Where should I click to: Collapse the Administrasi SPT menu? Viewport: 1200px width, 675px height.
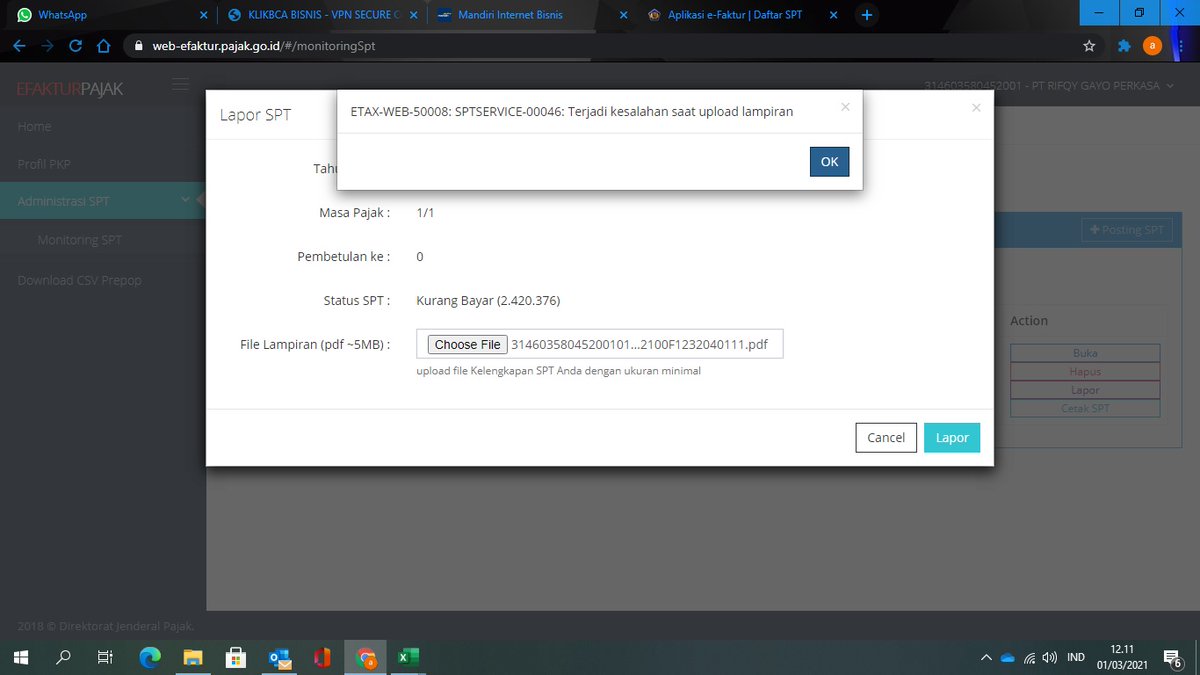[x=103, y=201]
